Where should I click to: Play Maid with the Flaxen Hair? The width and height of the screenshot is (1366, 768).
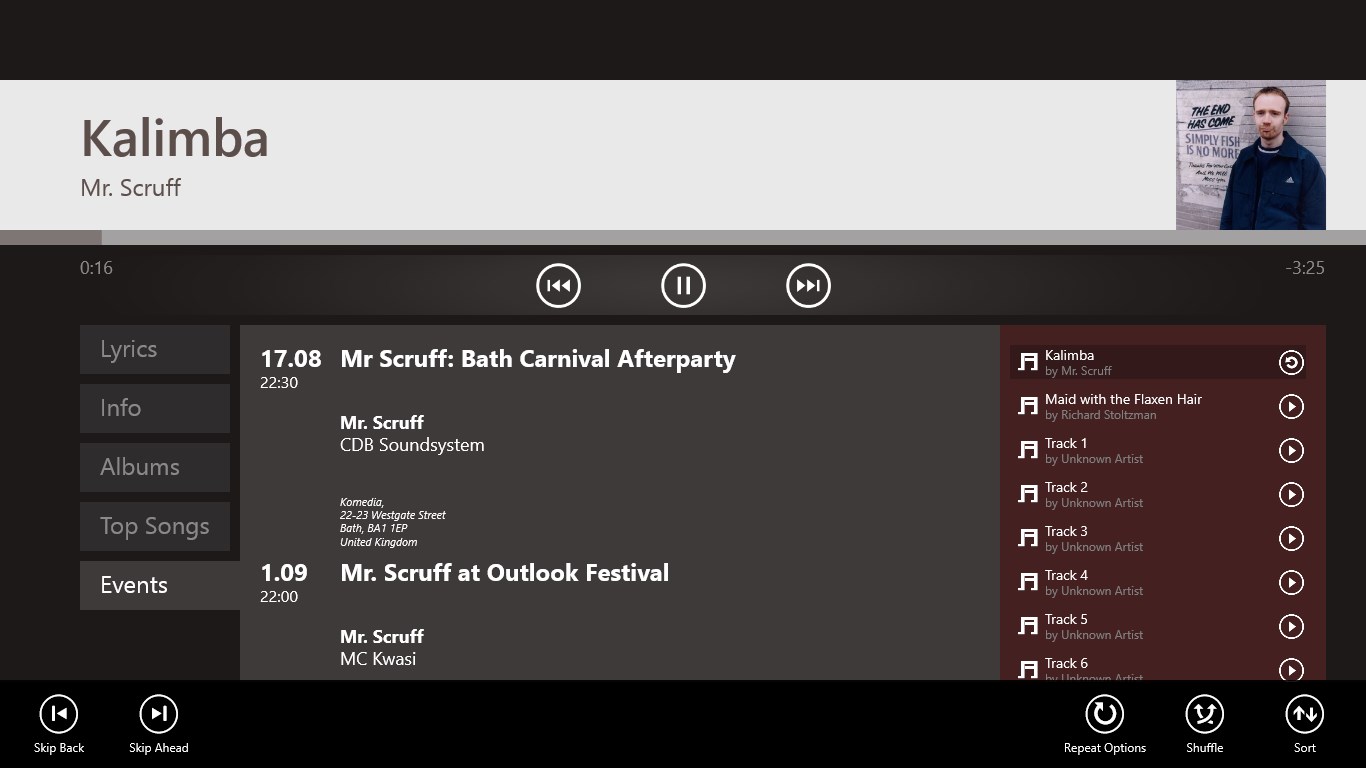click(x=1291, y=407)
